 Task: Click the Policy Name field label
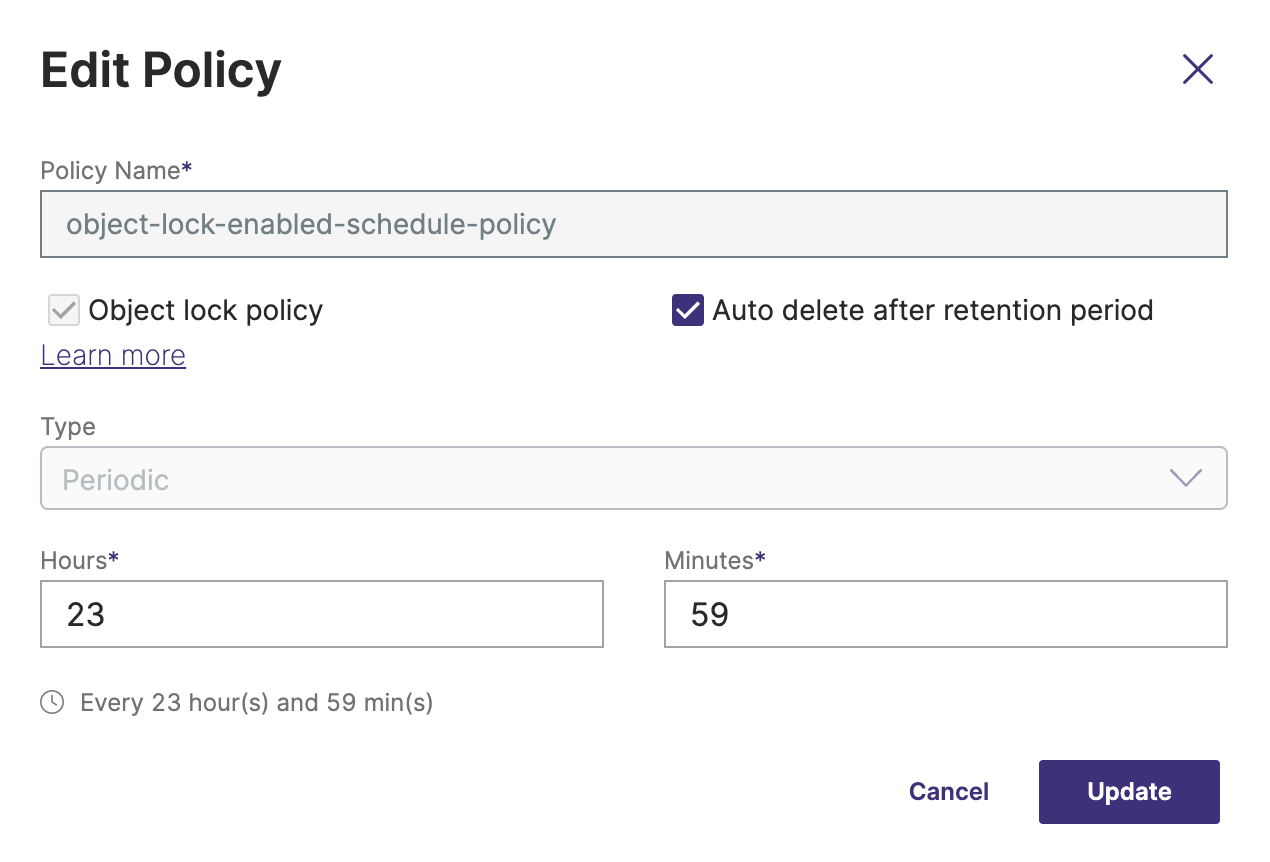tap(111, 171)
